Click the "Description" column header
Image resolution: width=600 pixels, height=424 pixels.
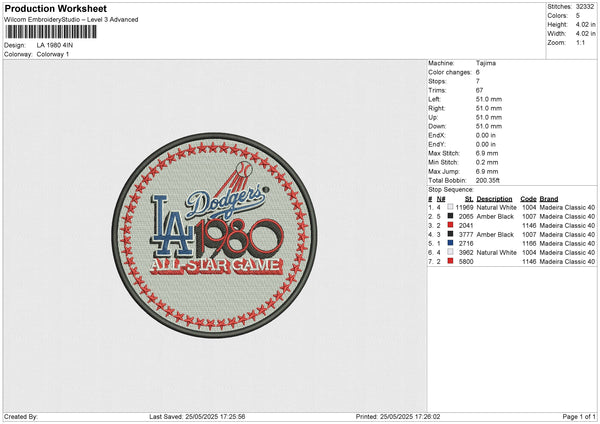point(494,199)
